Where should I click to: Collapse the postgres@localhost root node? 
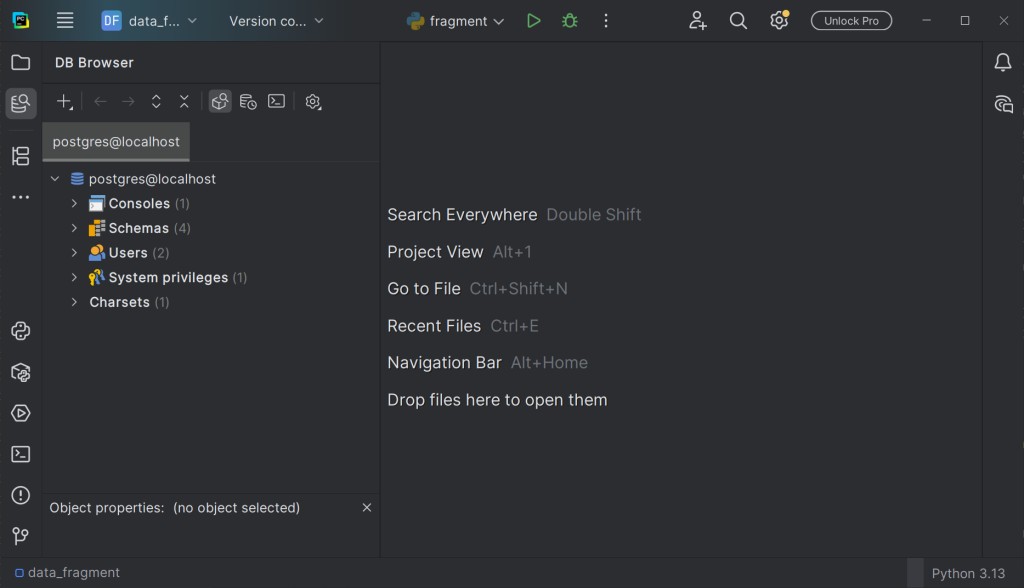click(x=55, y=179)
